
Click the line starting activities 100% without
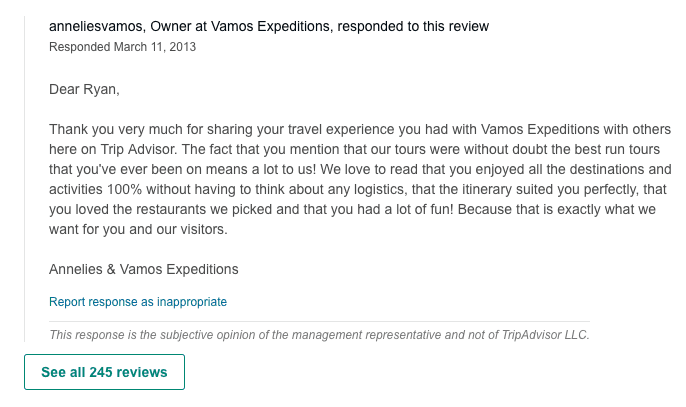pos(358,189)
